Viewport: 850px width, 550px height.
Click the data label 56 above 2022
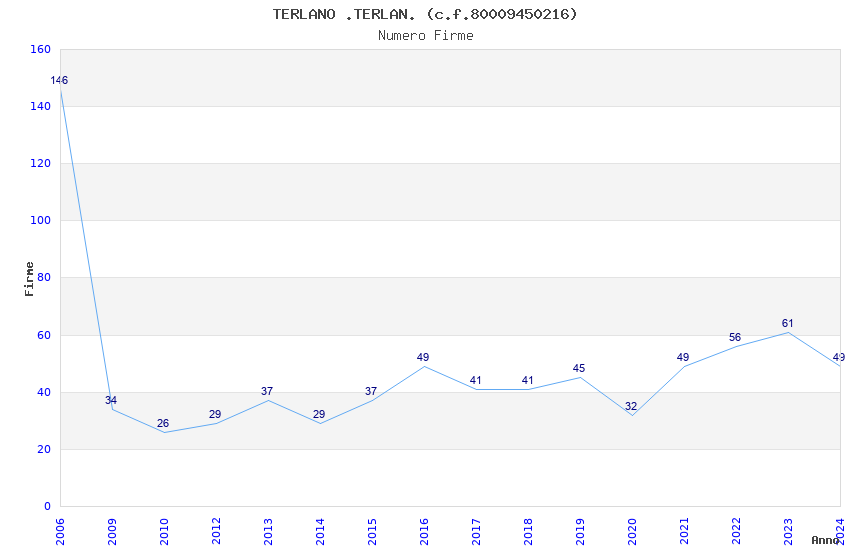click(735, 337)
